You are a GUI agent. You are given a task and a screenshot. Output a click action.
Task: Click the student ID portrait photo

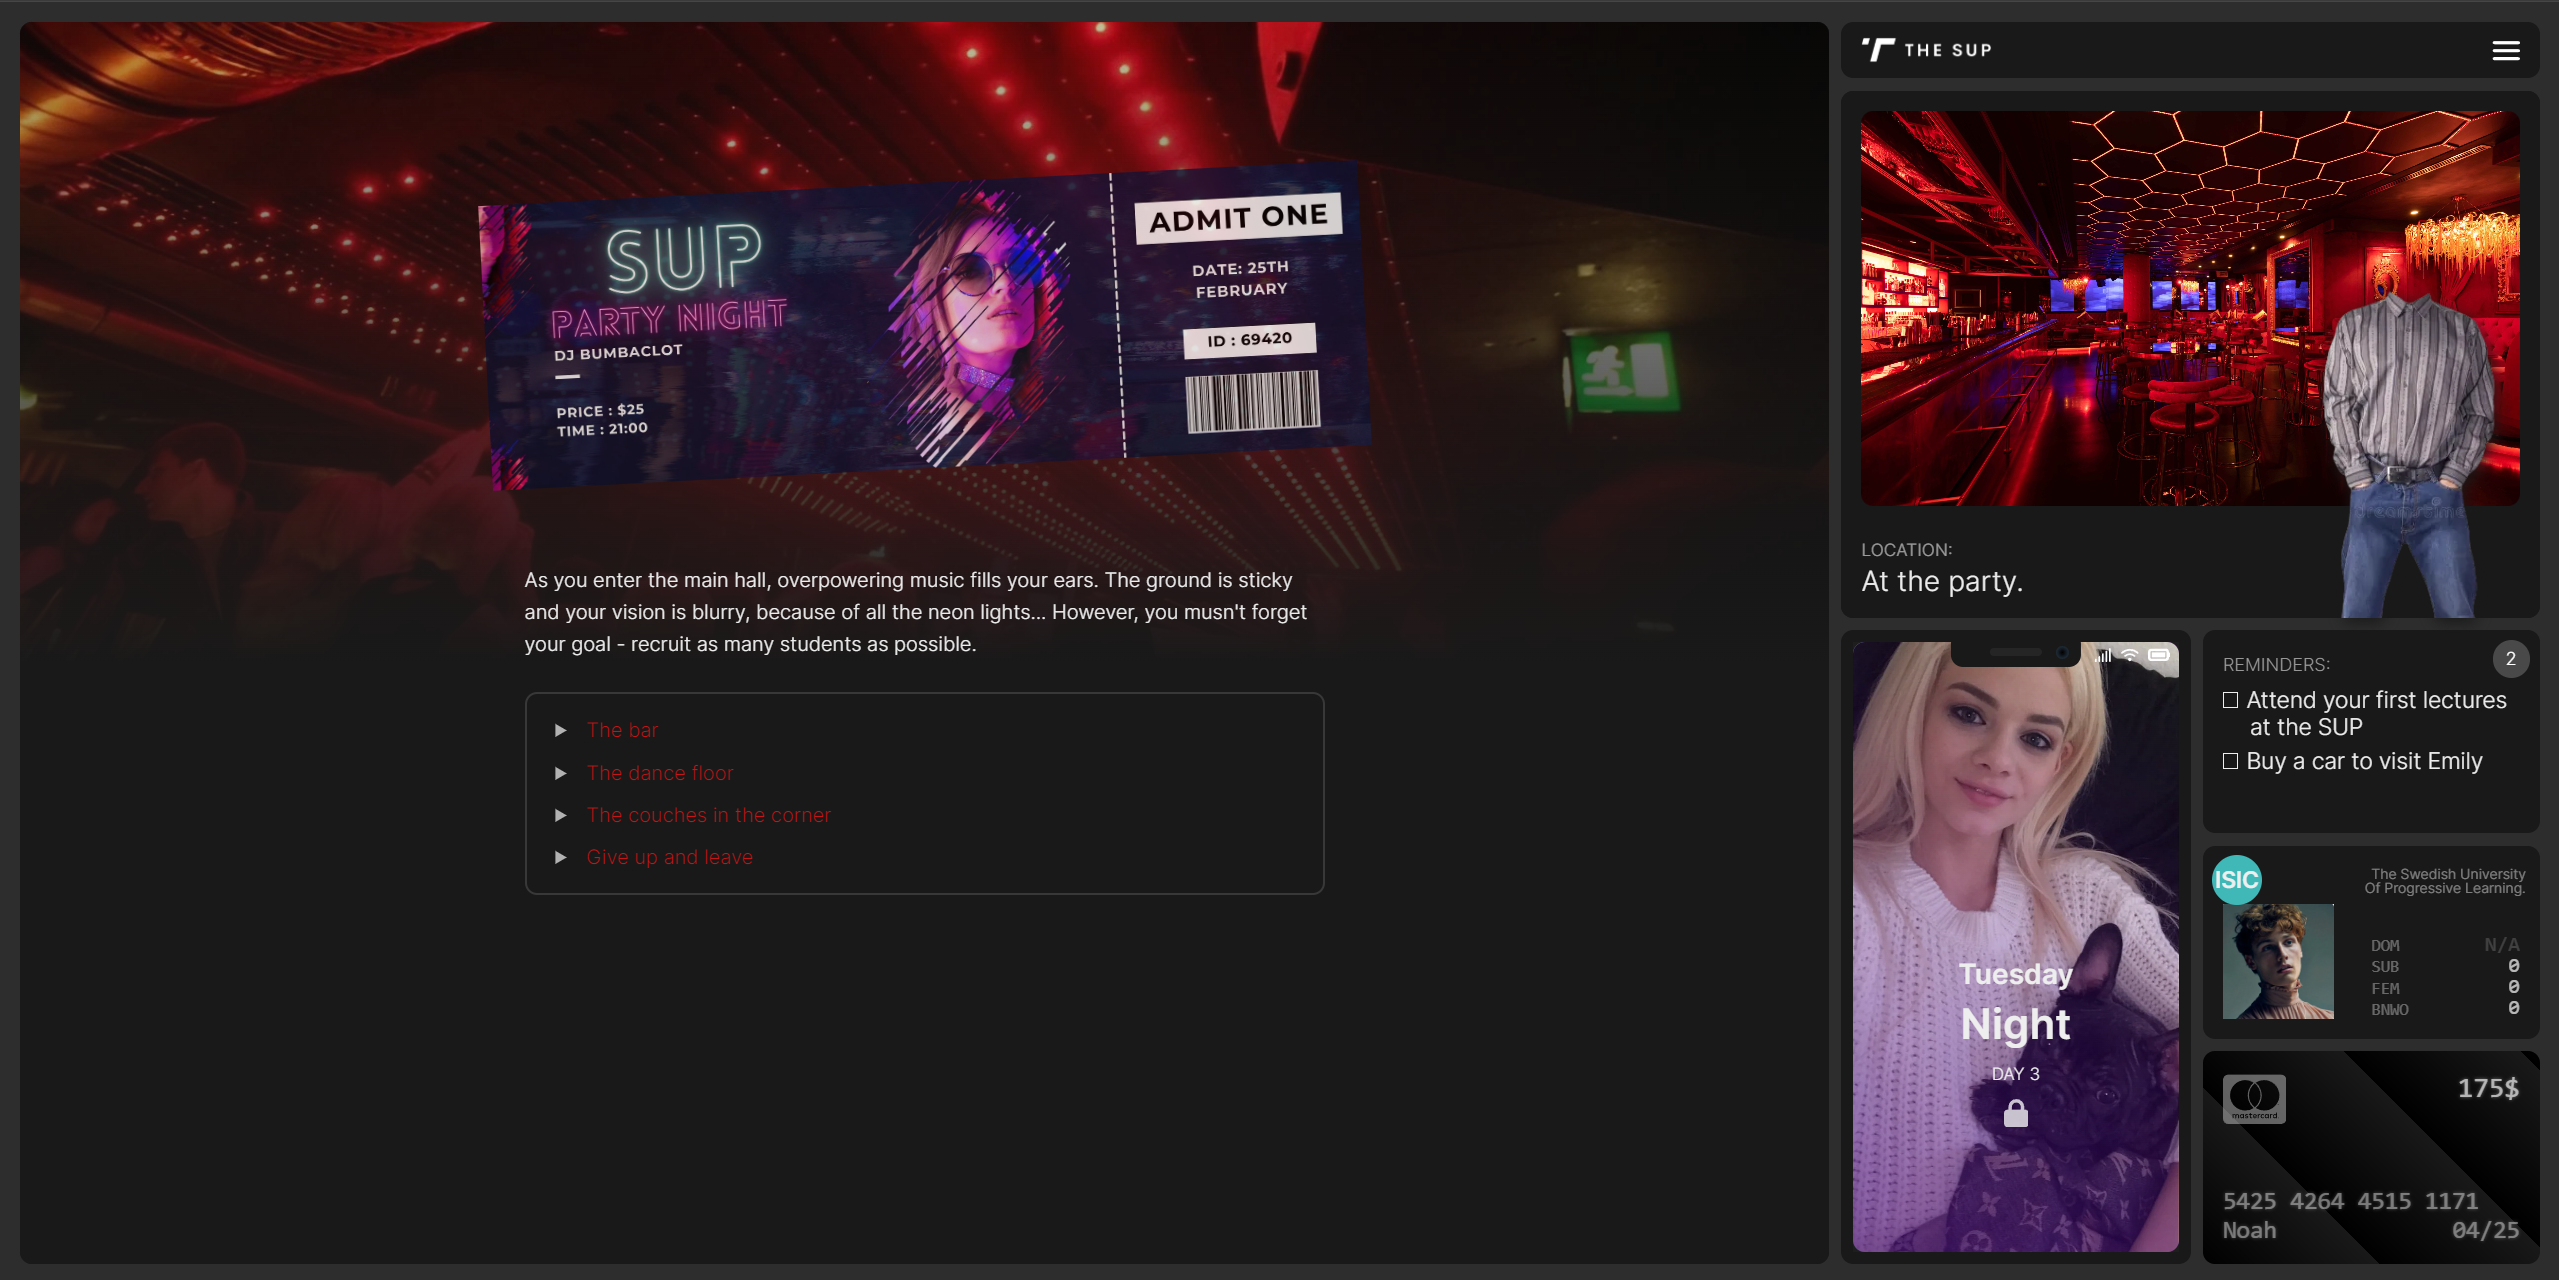coord(2278,961)
